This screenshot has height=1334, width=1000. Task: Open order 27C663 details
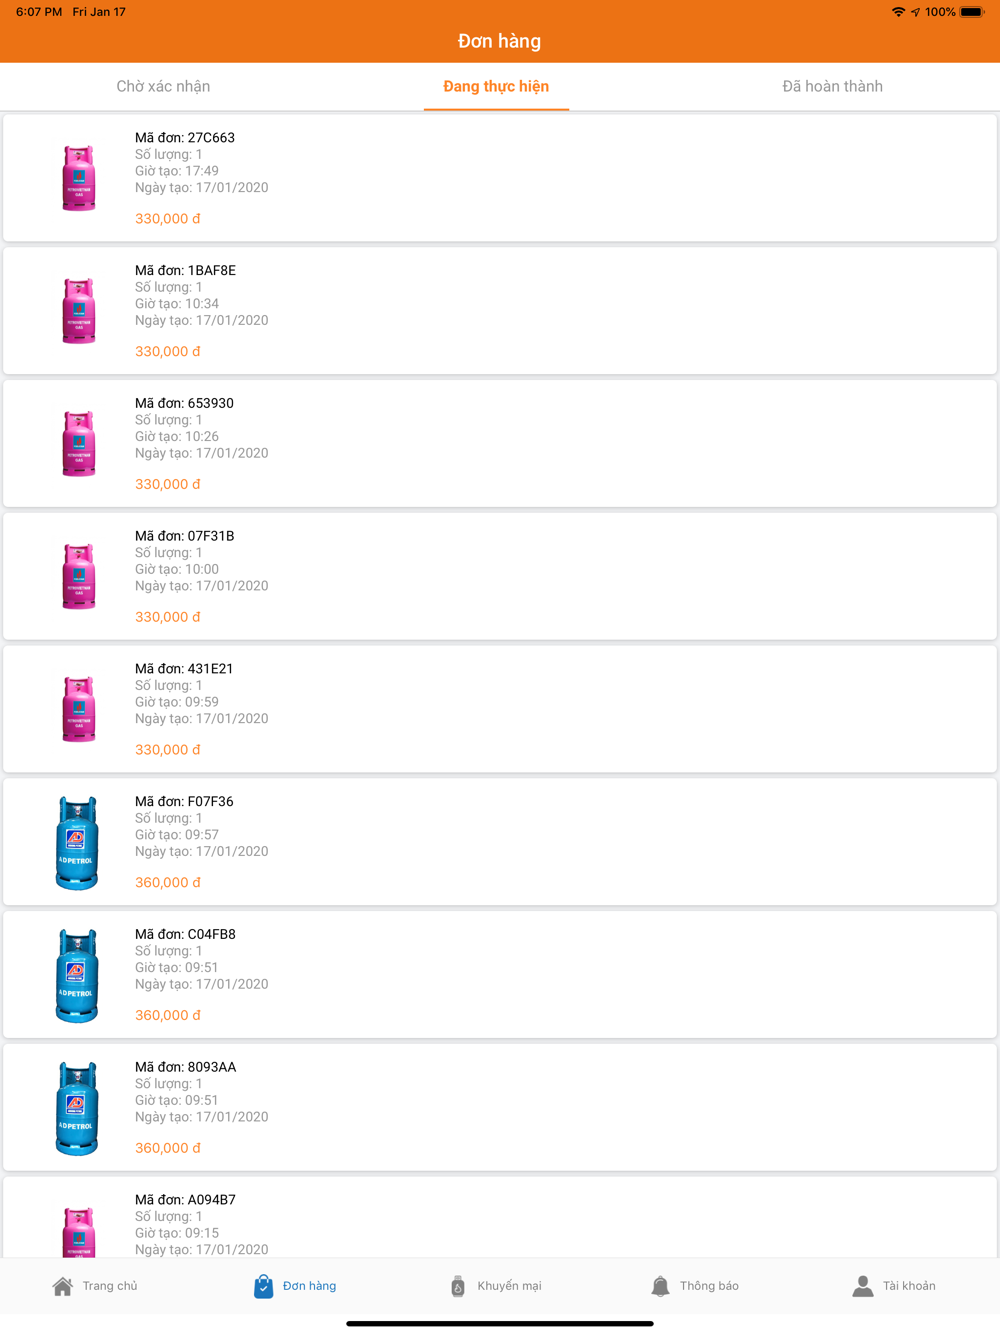pos(500,178)
